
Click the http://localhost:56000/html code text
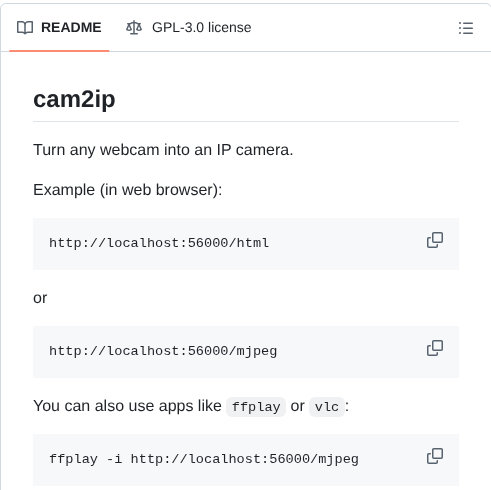(x=159, y=243)
